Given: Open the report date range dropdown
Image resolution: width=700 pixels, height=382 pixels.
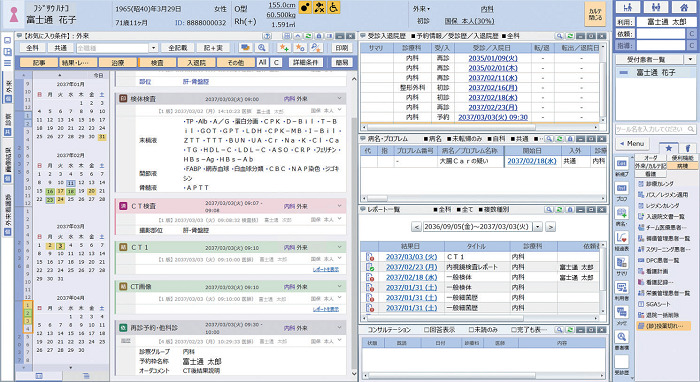Looking at the screenshot, I should pos(538,227).
